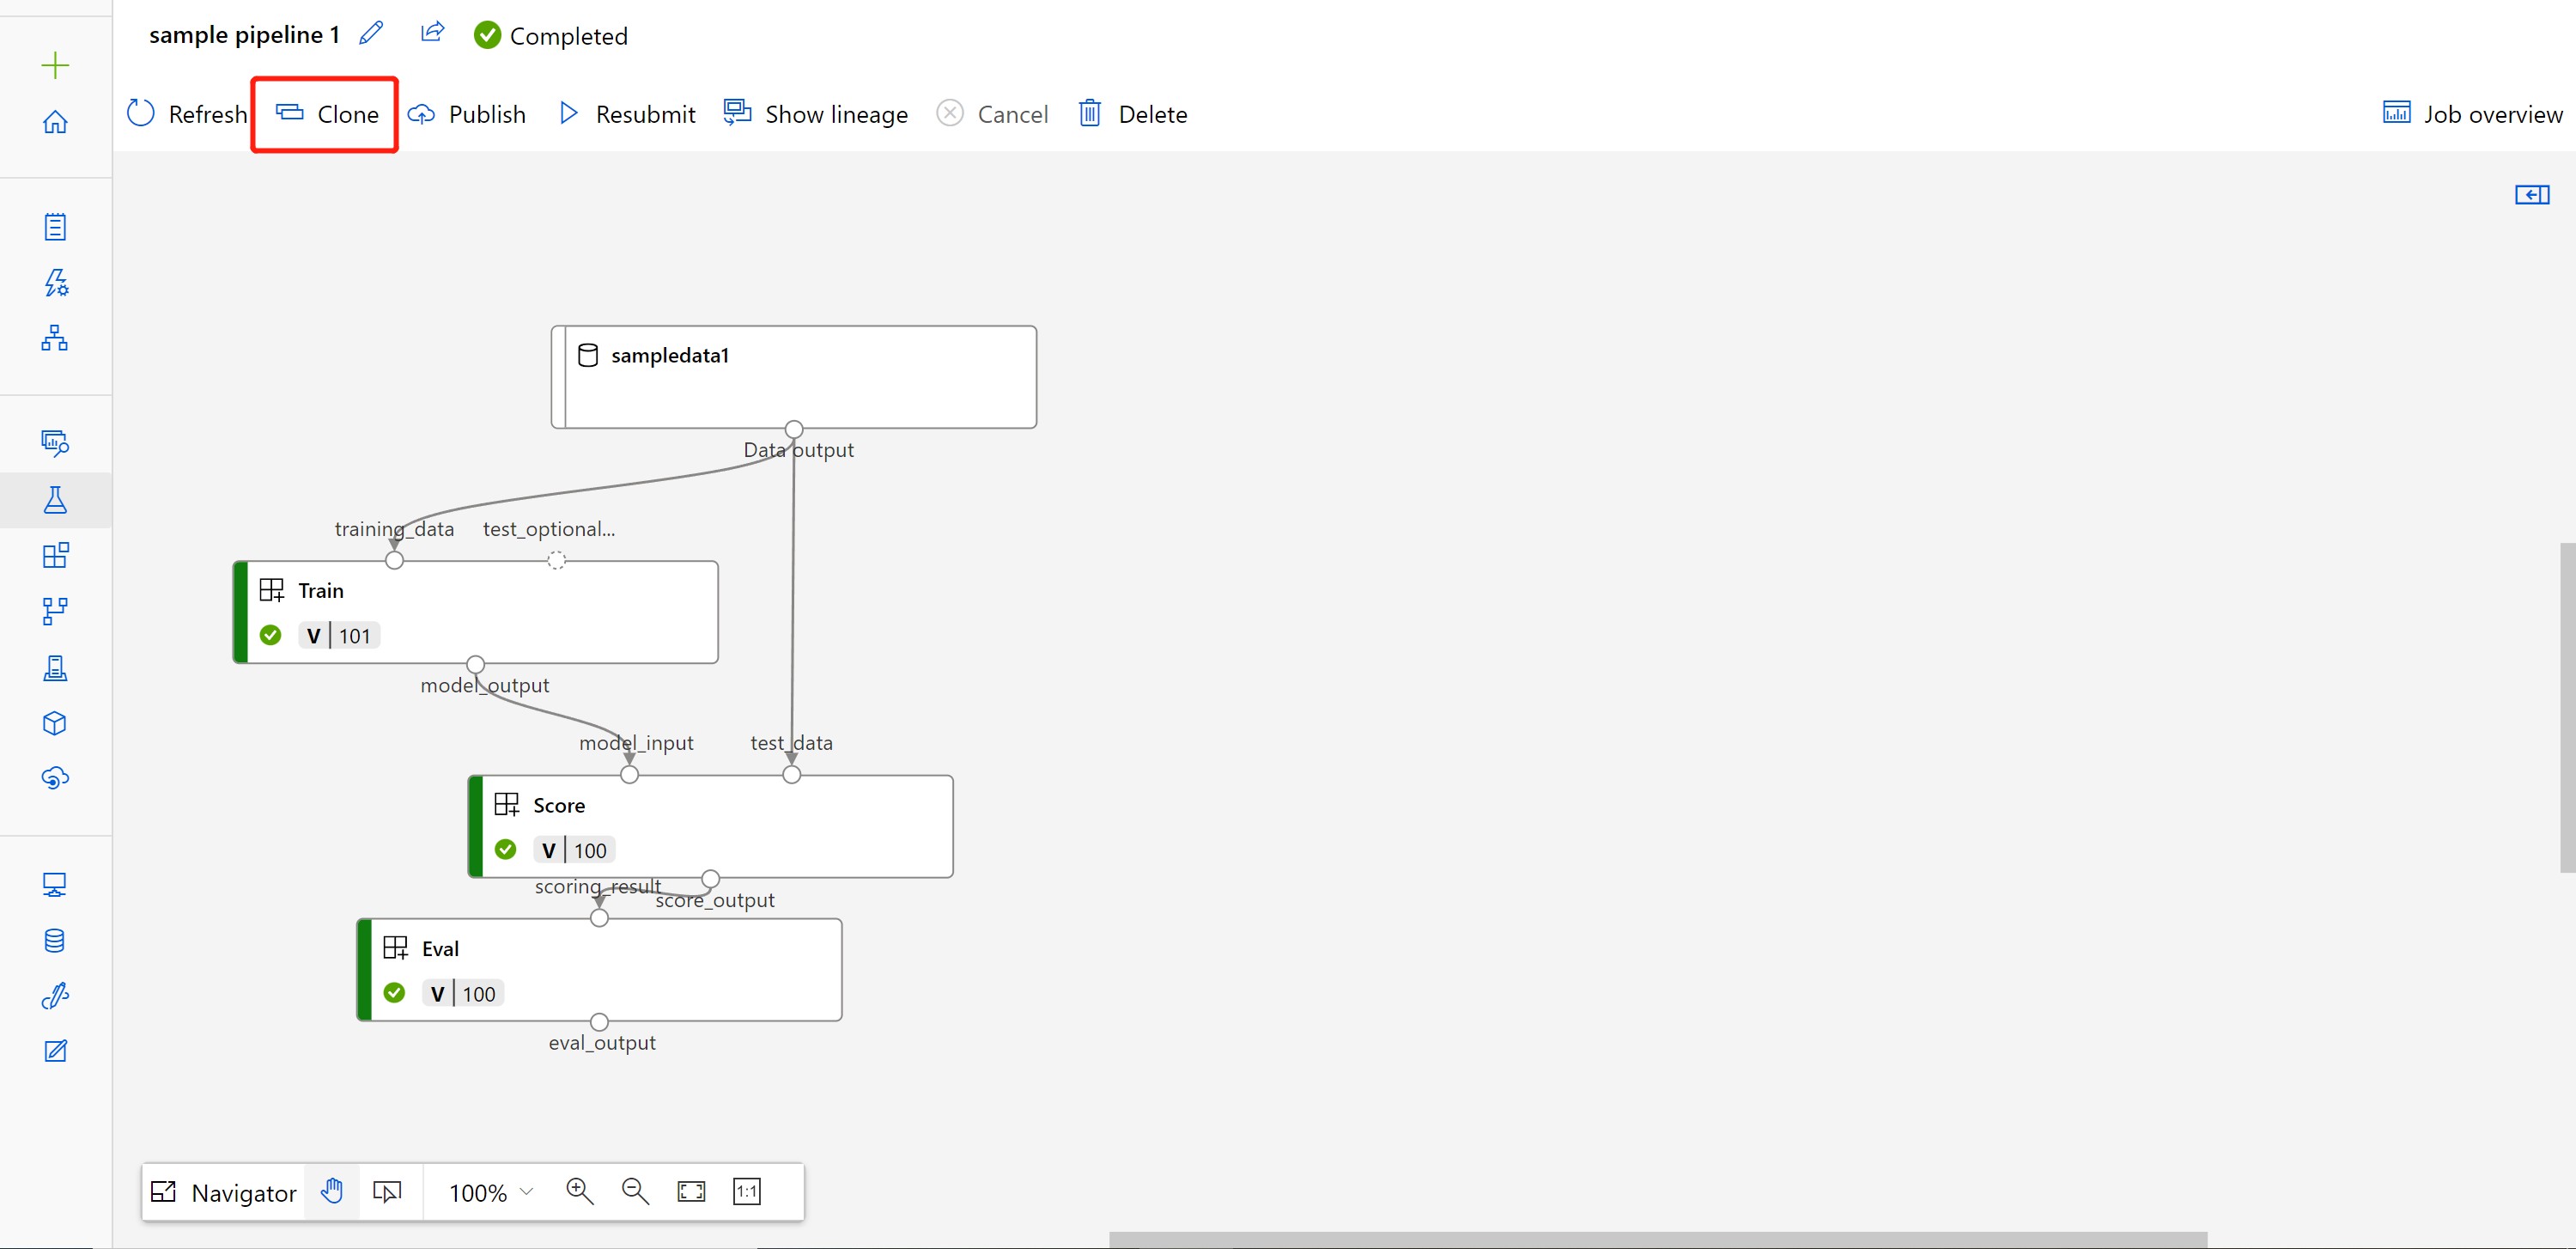The image size is (2576, 1249).
Task: Reset zoom with 1:1 icon
Action: point(747,1191)
